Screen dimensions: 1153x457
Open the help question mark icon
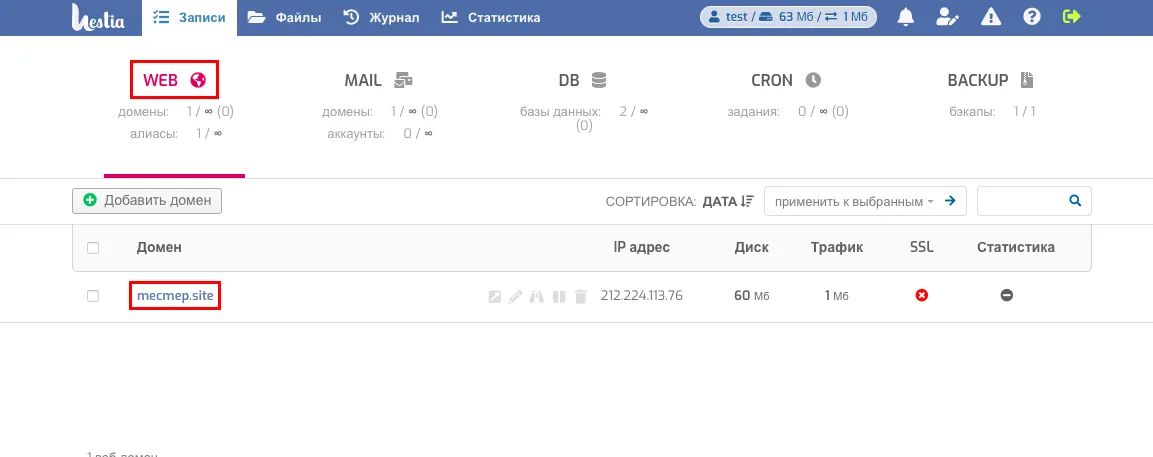1032,17
